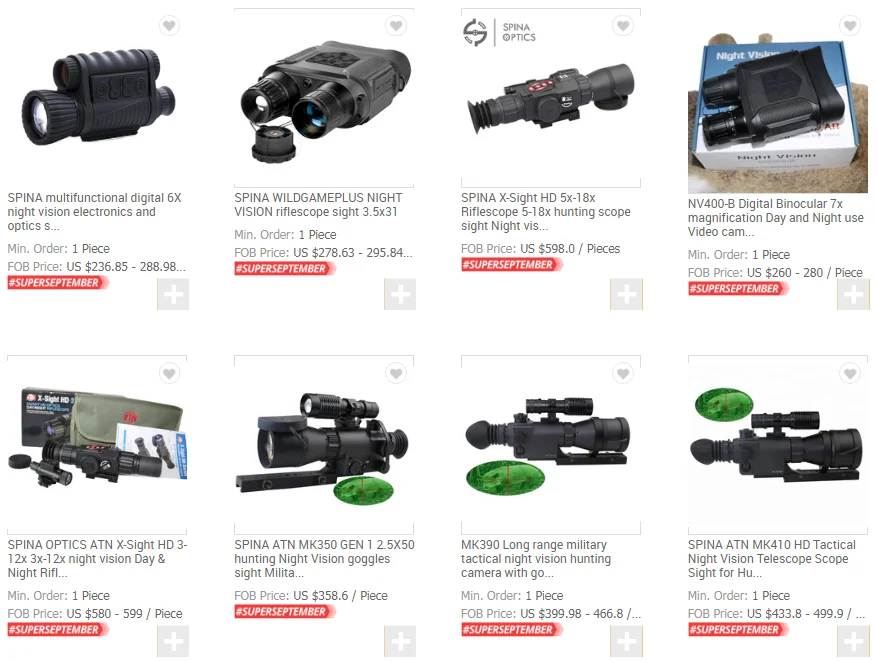Click plus button under ATN X-Sight HD 3-12x
This screenshot has width=877, height=662.
point(173,641)
